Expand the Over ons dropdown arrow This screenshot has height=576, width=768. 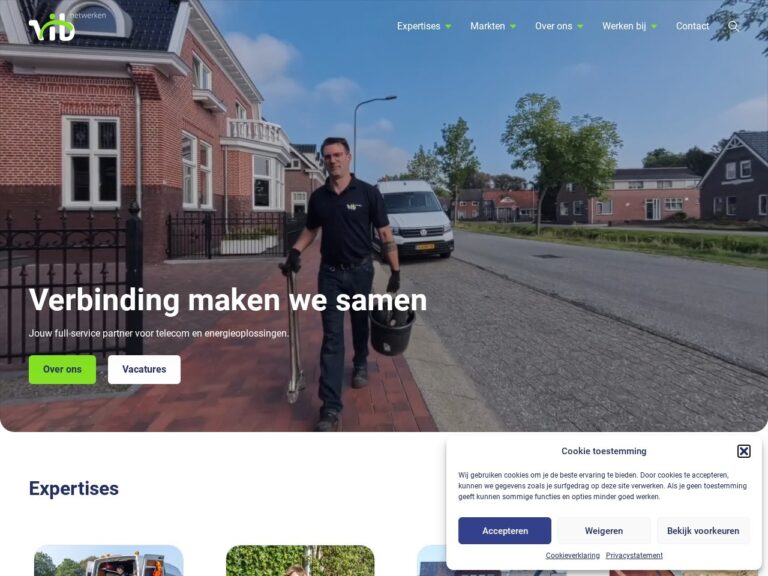580,26
